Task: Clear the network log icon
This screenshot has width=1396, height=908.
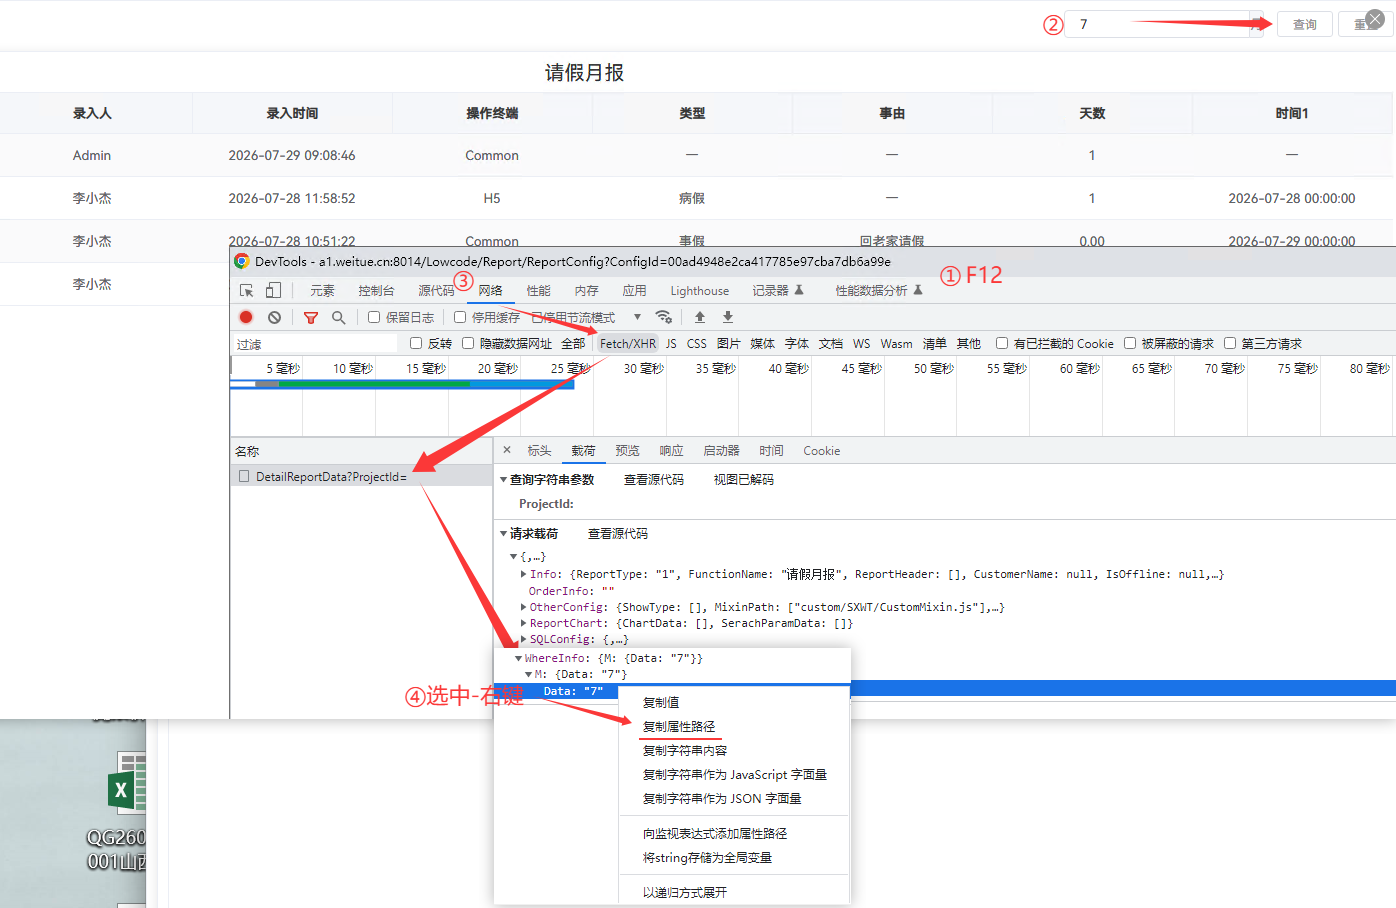Action: point(274,317)
